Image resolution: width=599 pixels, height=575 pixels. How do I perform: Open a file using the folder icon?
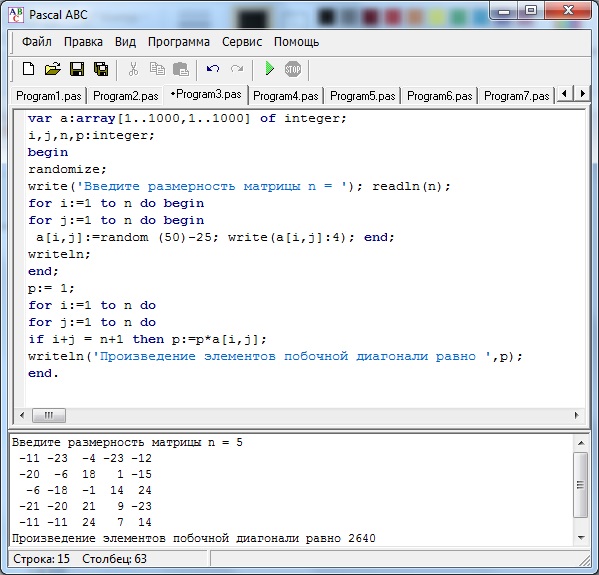coord(53,69)
